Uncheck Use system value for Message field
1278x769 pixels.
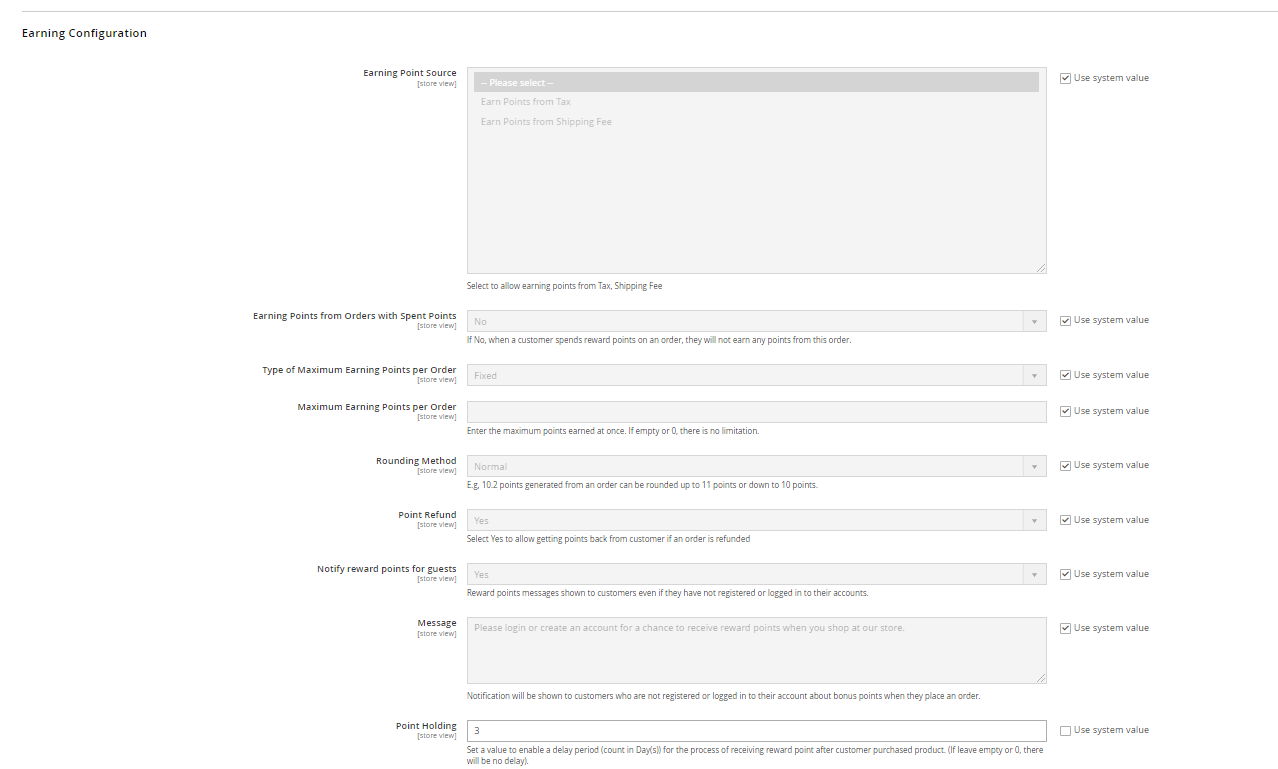tap(1065, 628)
